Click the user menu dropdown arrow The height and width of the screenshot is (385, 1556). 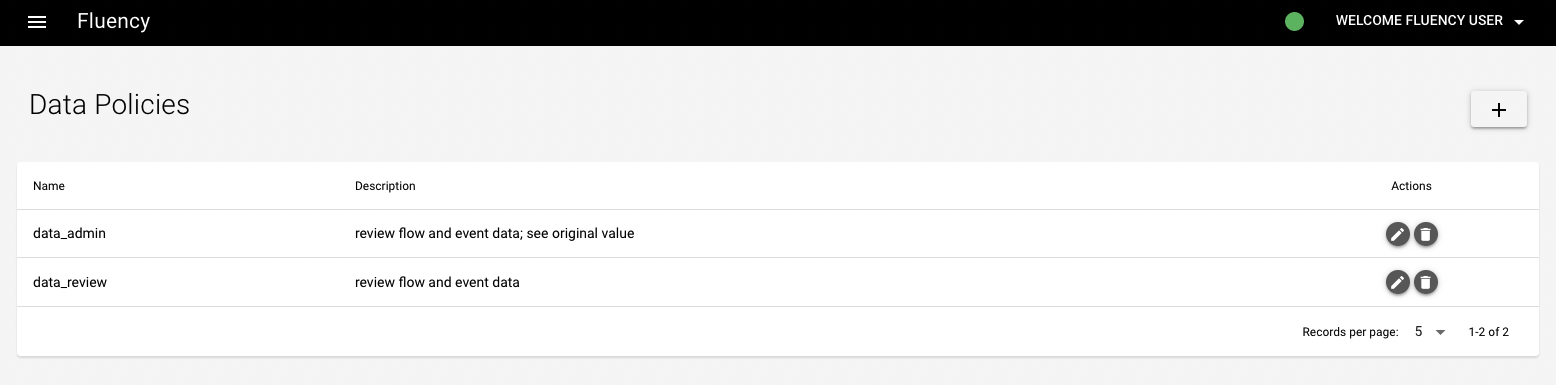(x=1519, y=22)
